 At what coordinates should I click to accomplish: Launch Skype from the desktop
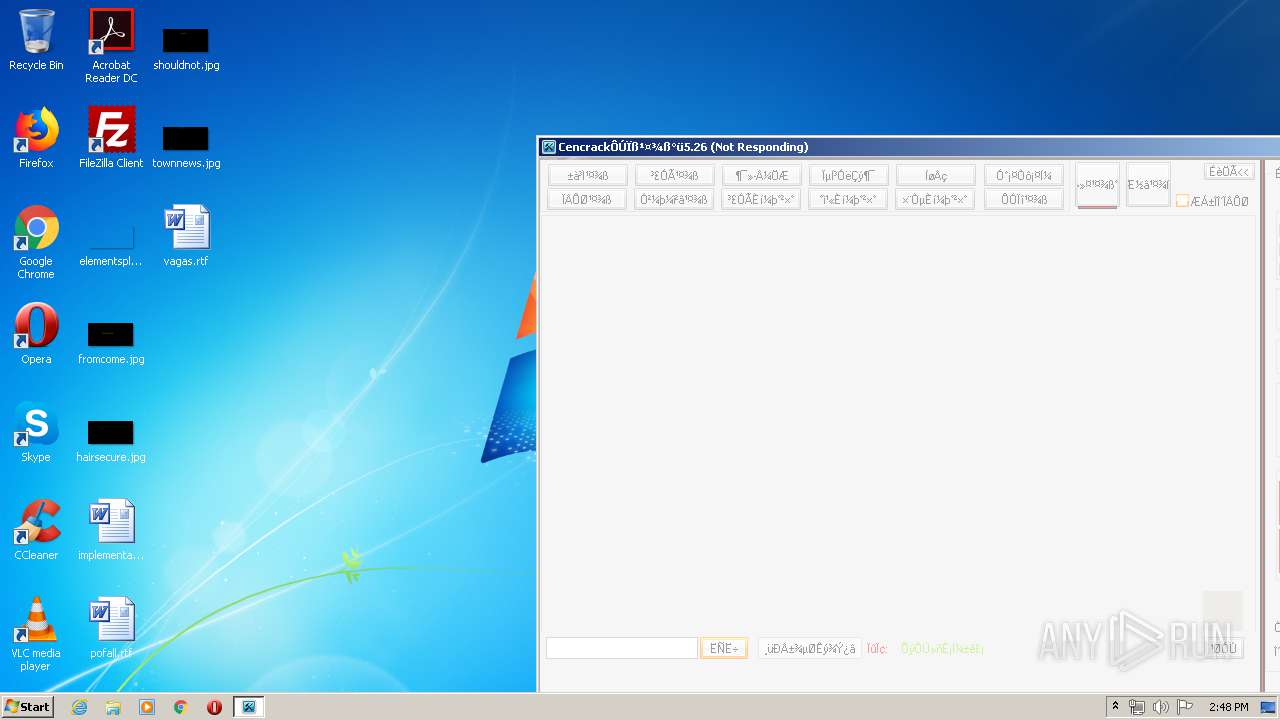coord(36,432)
